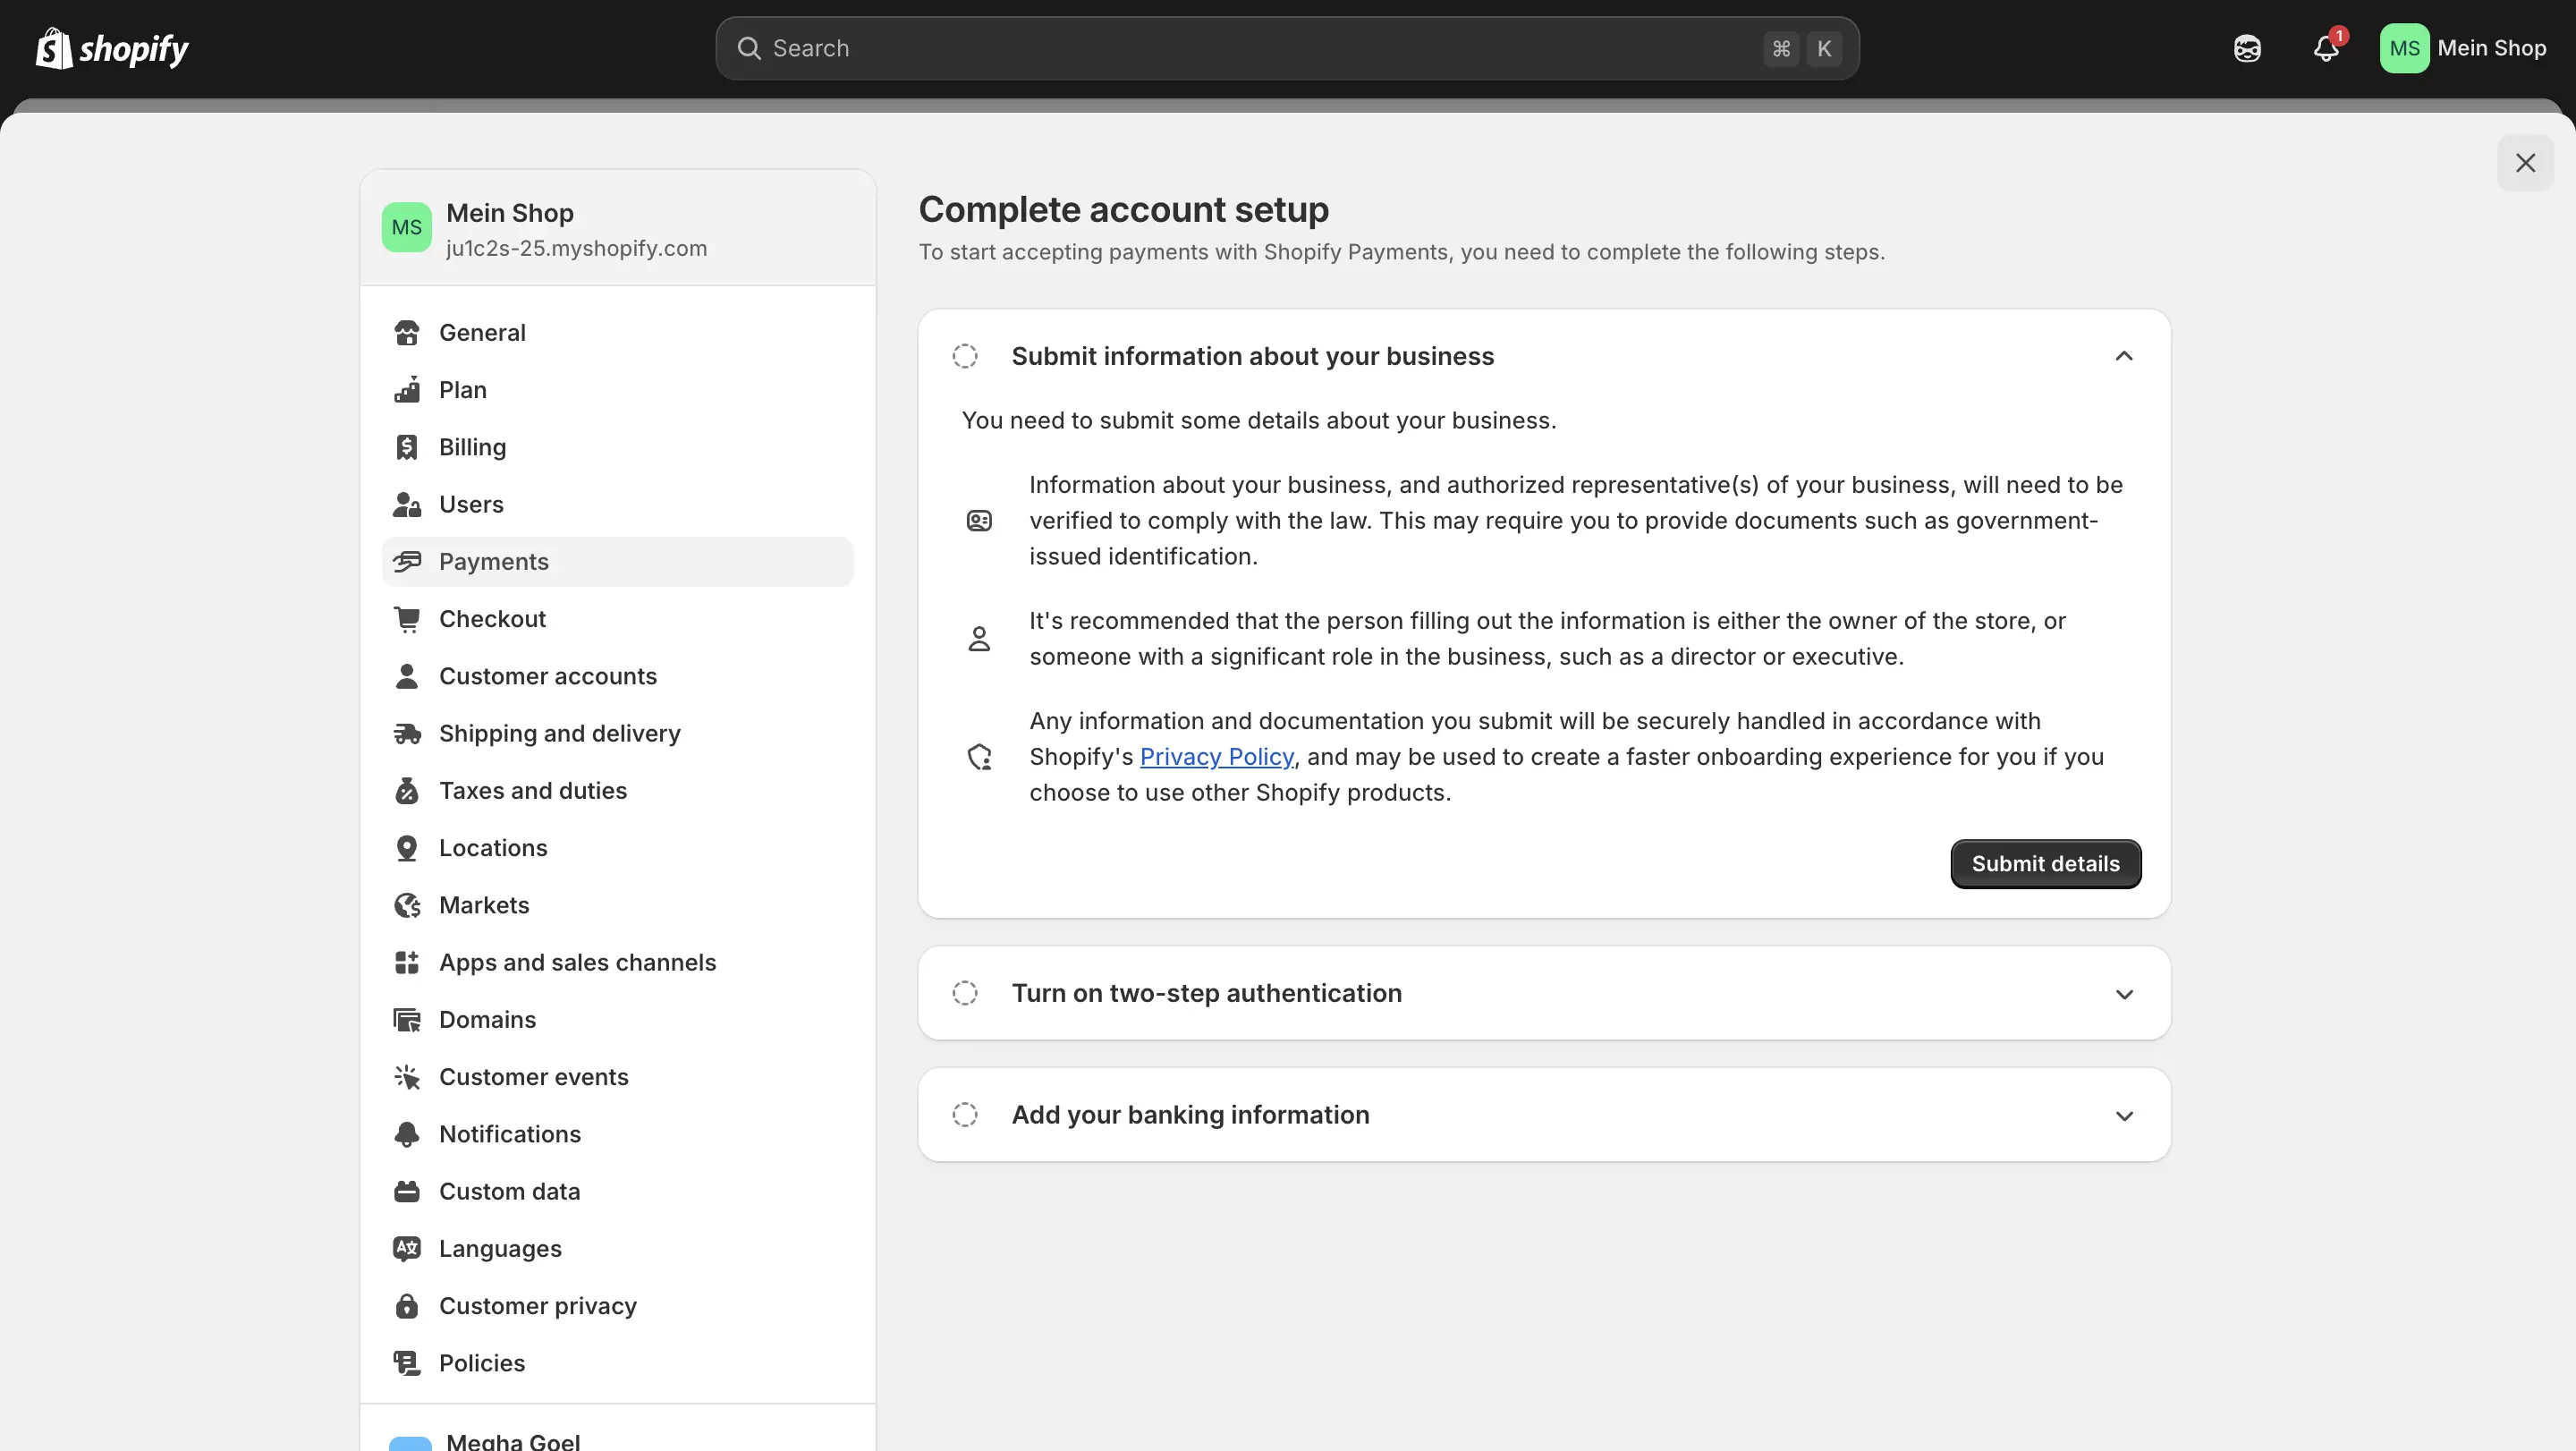Open Languages settings
The height and width of the screenshot is (1451, 2576).
click(x=617, y=1248)
